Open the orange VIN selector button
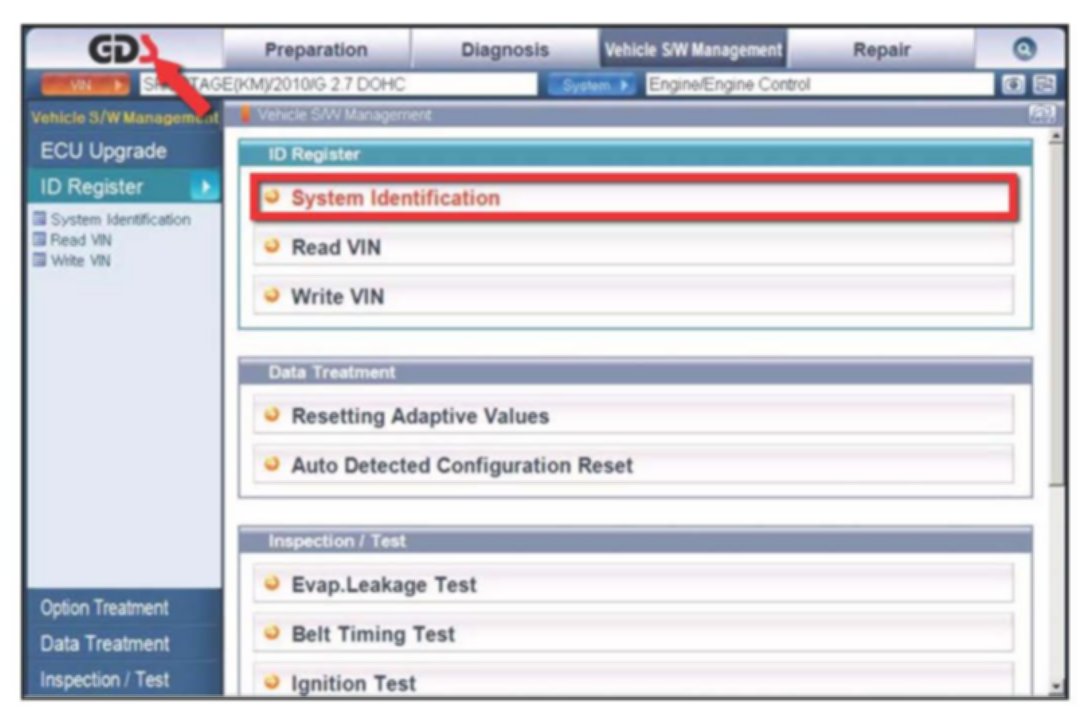 pos(85,85)
